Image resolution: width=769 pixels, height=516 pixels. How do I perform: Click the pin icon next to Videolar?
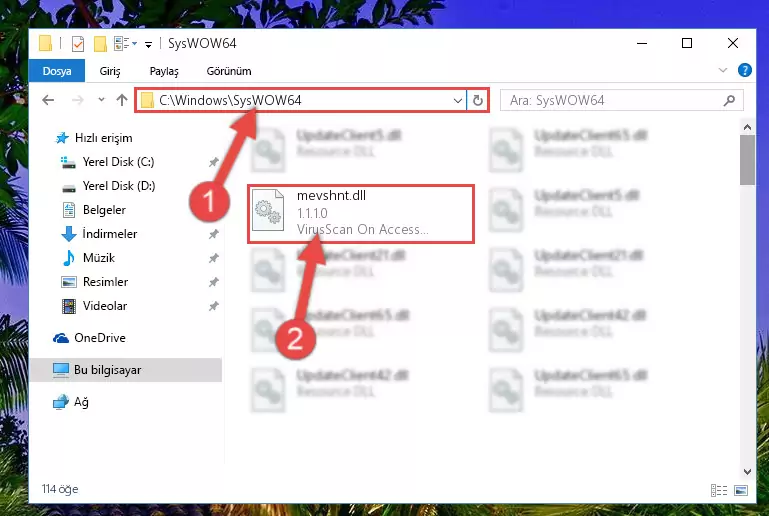(213, 306)
